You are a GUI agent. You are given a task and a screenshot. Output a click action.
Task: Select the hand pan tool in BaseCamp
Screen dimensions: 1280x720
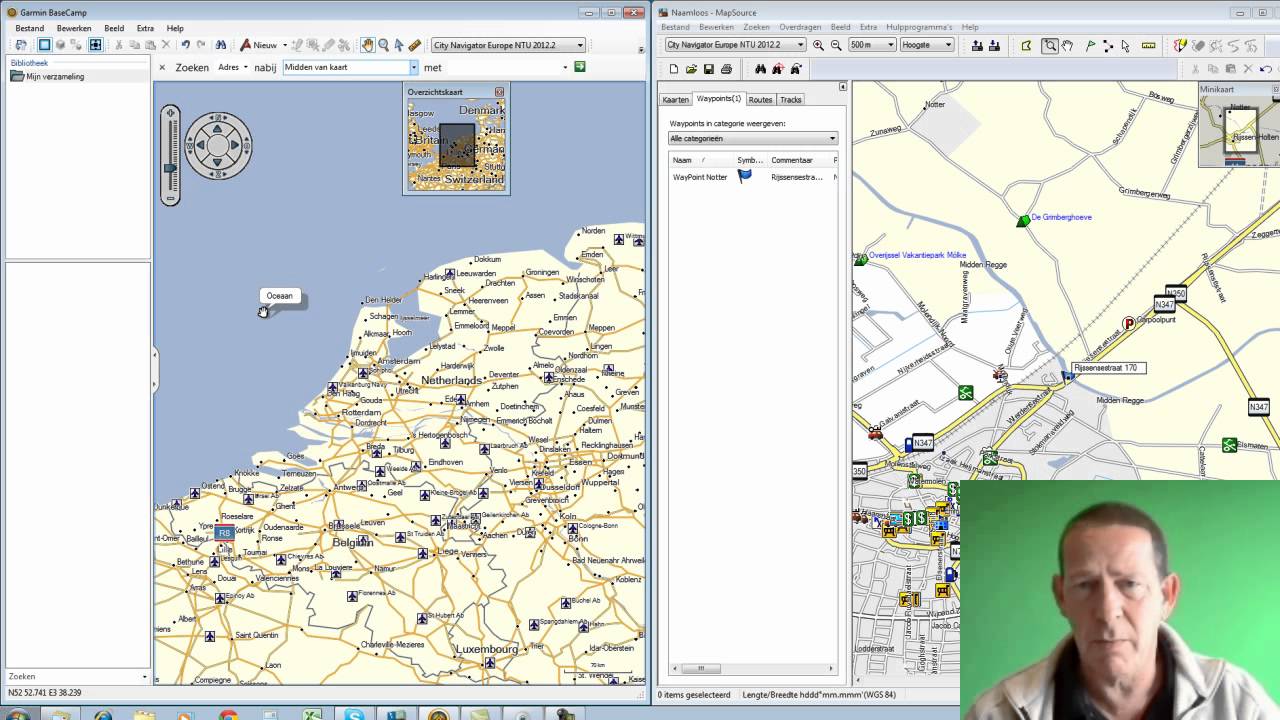[368, 45]
